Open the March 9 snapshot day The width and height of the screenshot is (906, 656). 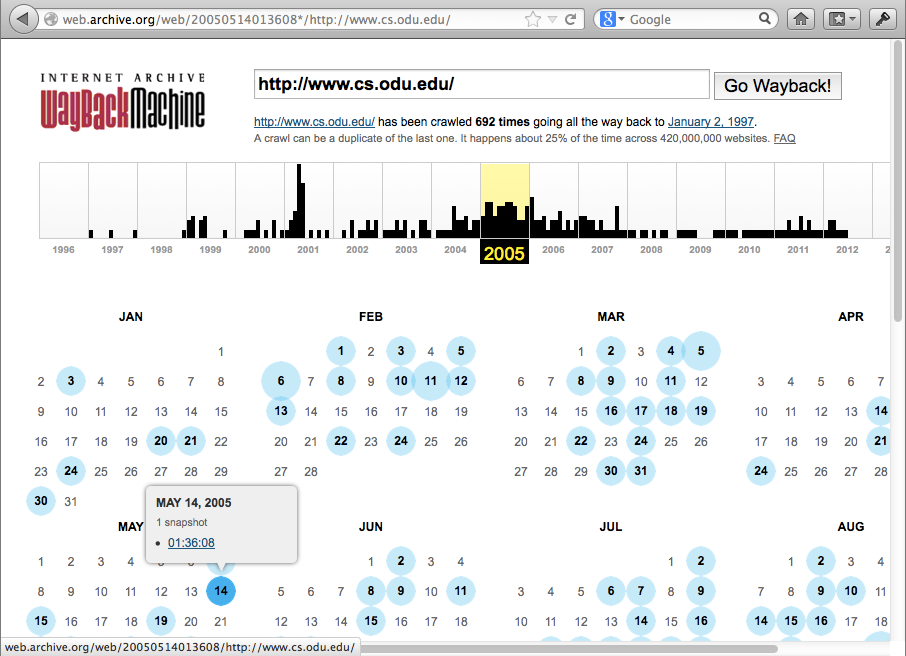tap(611, 381)
